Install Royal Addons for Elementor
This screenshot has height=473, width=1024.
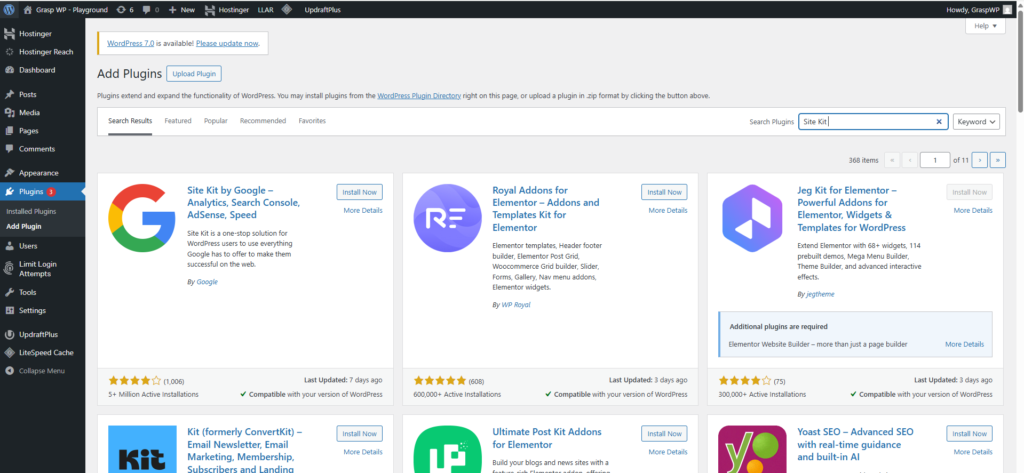pos(665,192)
